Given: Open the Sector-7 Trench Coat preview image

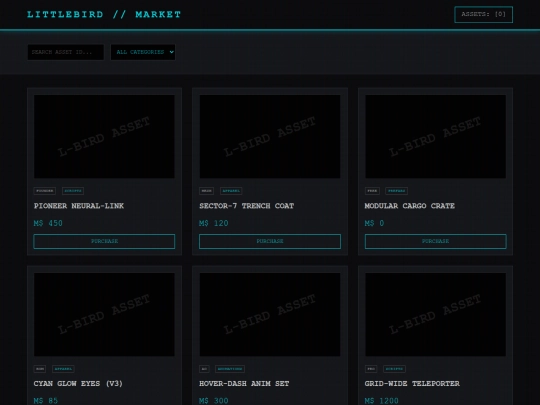Looking at the screenshot, I should [x=270, y=137].
